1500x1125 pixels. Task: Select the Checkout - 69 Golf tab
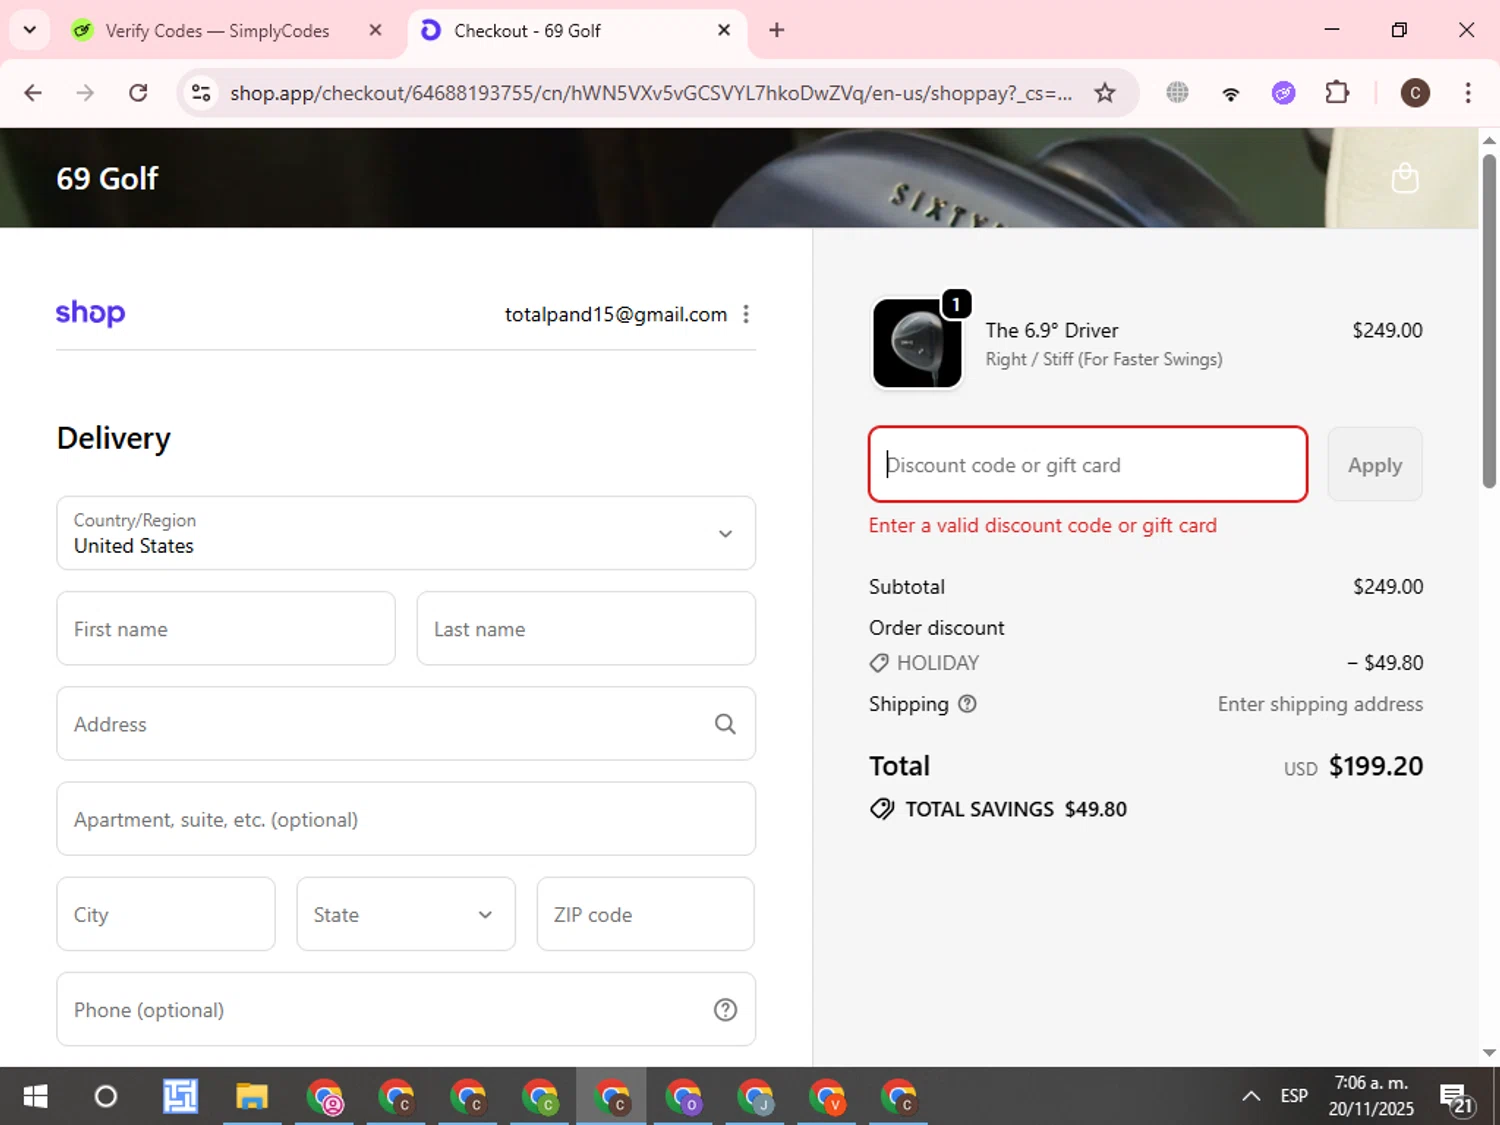click(x=575, y=31)
